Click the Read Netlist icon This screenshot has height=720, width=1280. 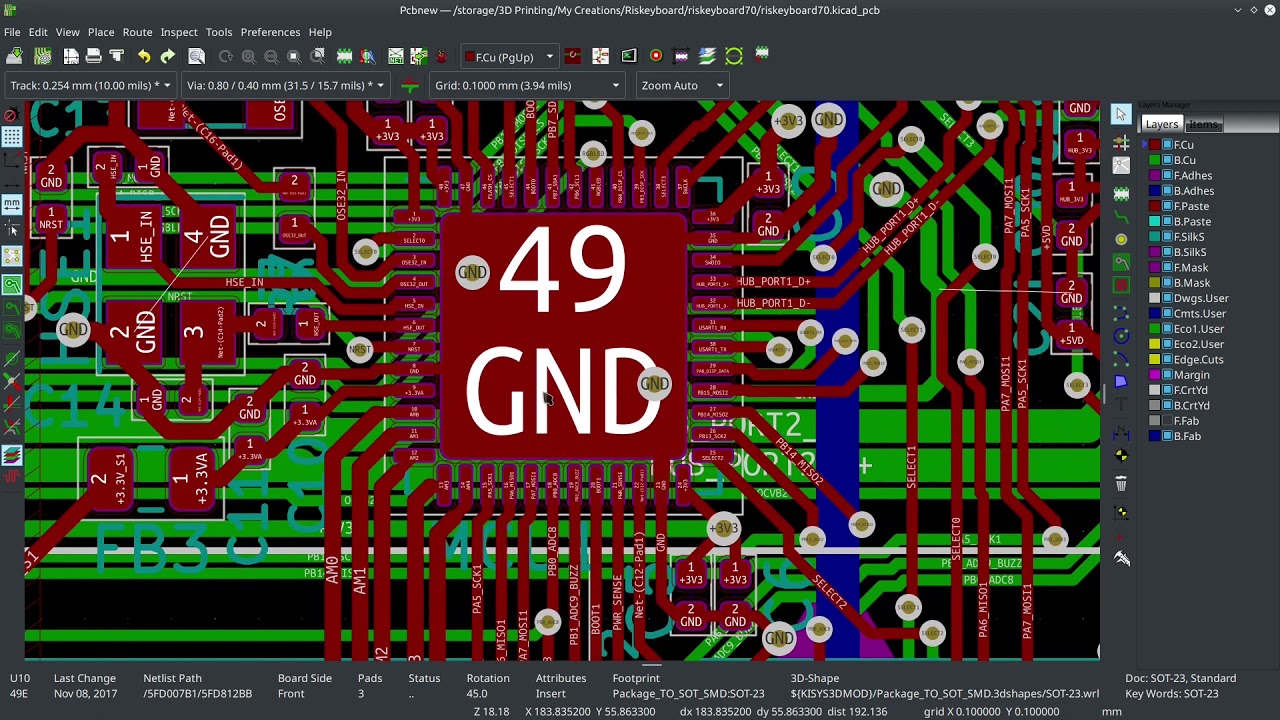[x=396, y=56]
